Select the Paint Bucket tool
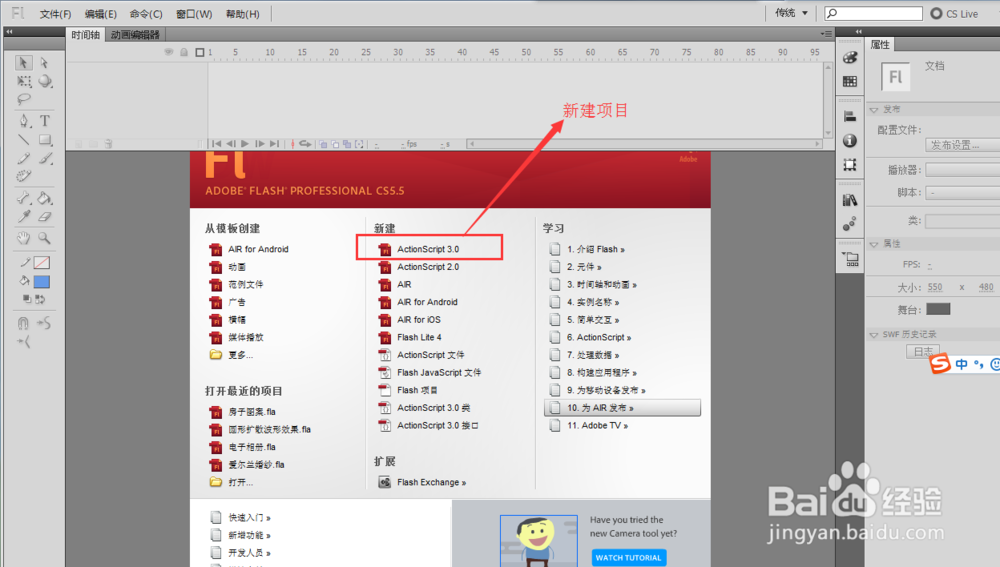Screen dimensions: 1000x567 coord(45,198)
